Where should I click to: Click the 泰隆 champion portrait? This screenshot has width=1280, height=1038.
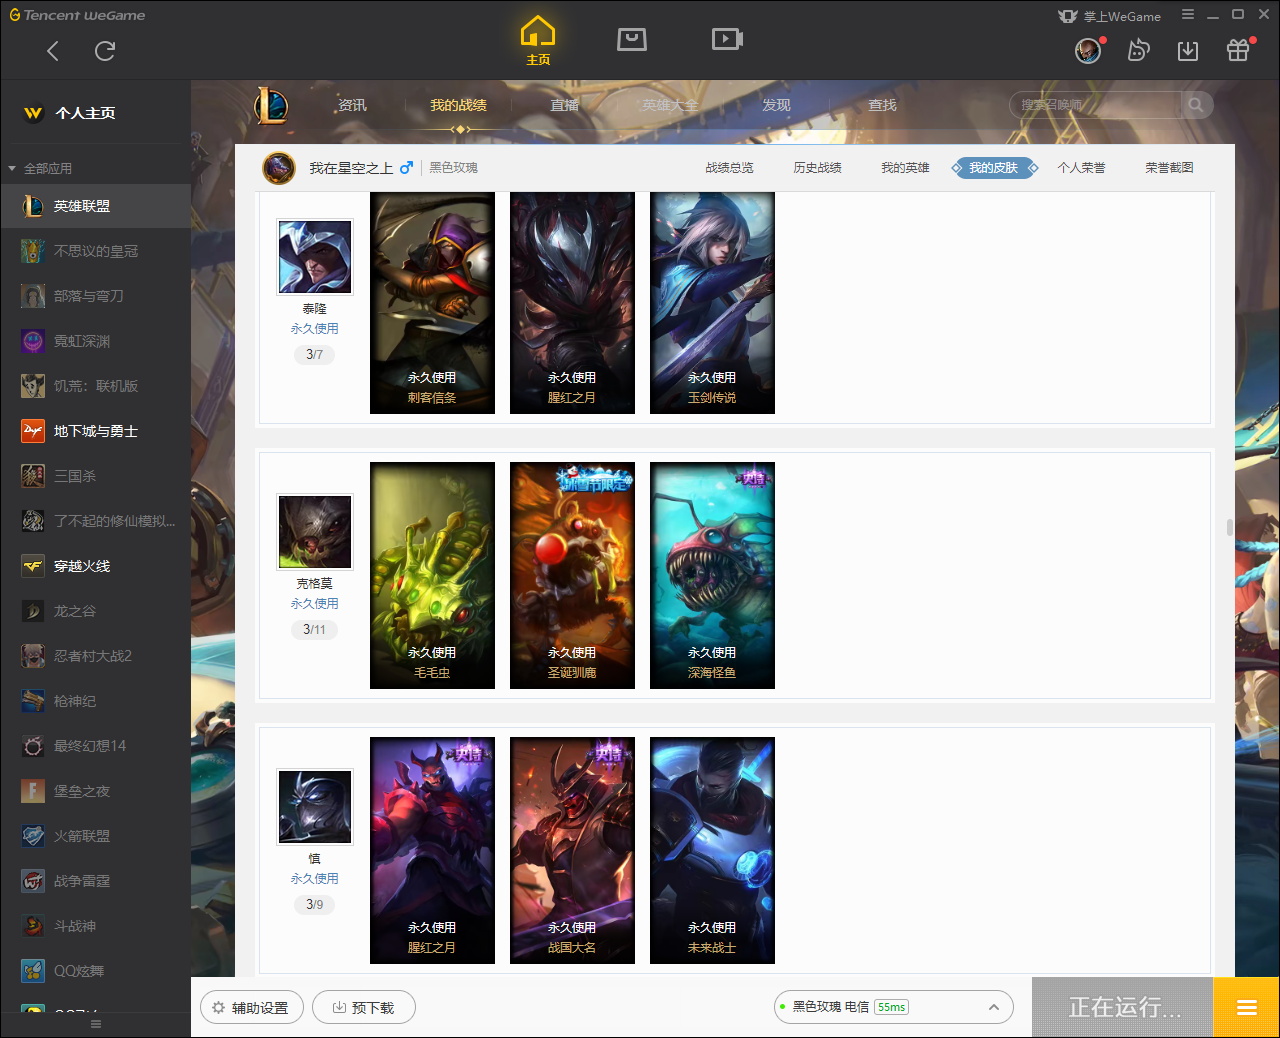[315, 257]
